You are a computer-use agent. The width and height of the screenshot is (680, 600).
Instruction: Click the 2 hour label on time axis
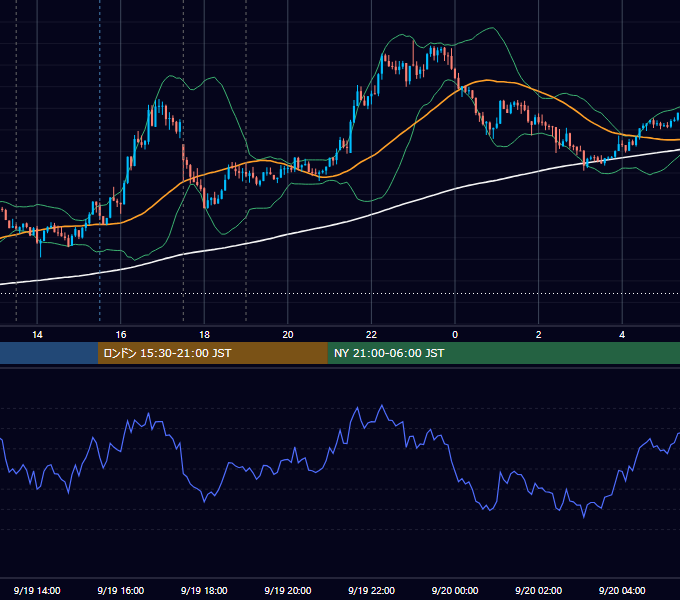point(539,335)
